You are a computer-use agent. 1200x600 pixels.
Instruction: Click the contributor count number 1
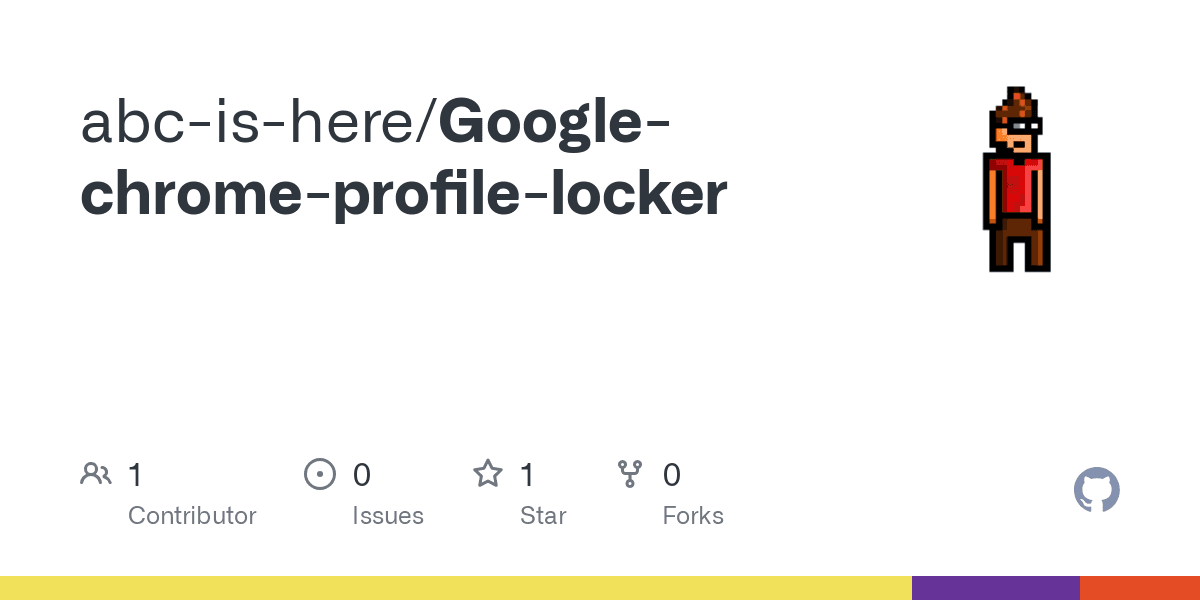(135, 475)
